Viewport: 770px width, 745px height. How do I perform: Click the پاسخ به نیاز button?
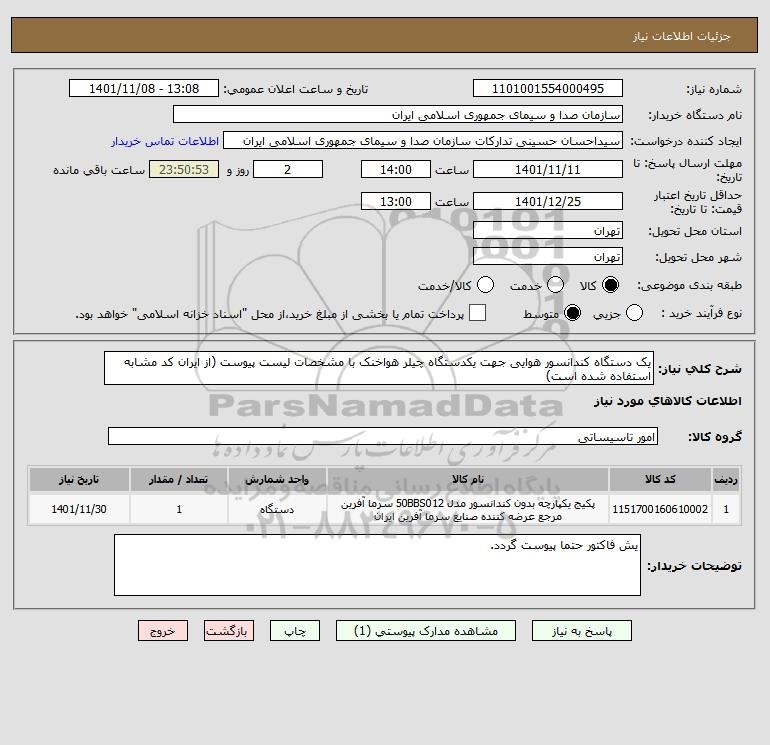[582, 631]
